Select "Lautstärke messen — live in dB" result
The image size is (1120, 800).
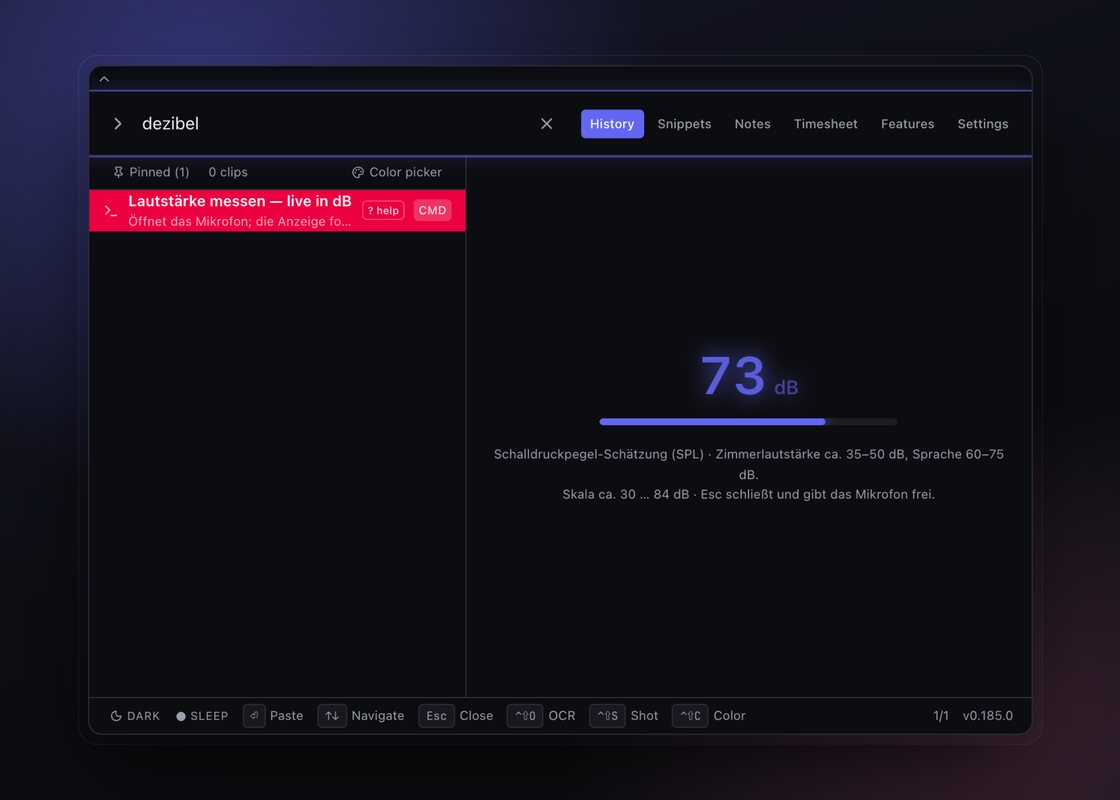click(277, 211)
